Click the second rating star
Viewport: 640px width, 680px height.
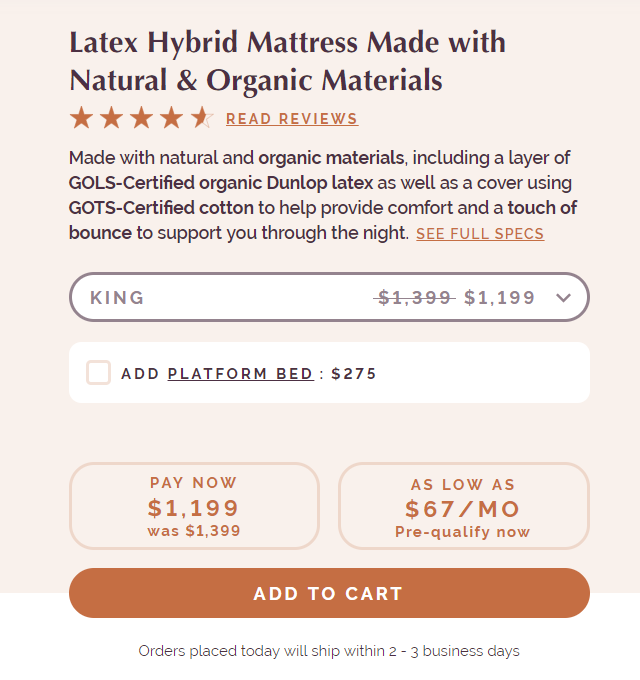click(111, 118)
